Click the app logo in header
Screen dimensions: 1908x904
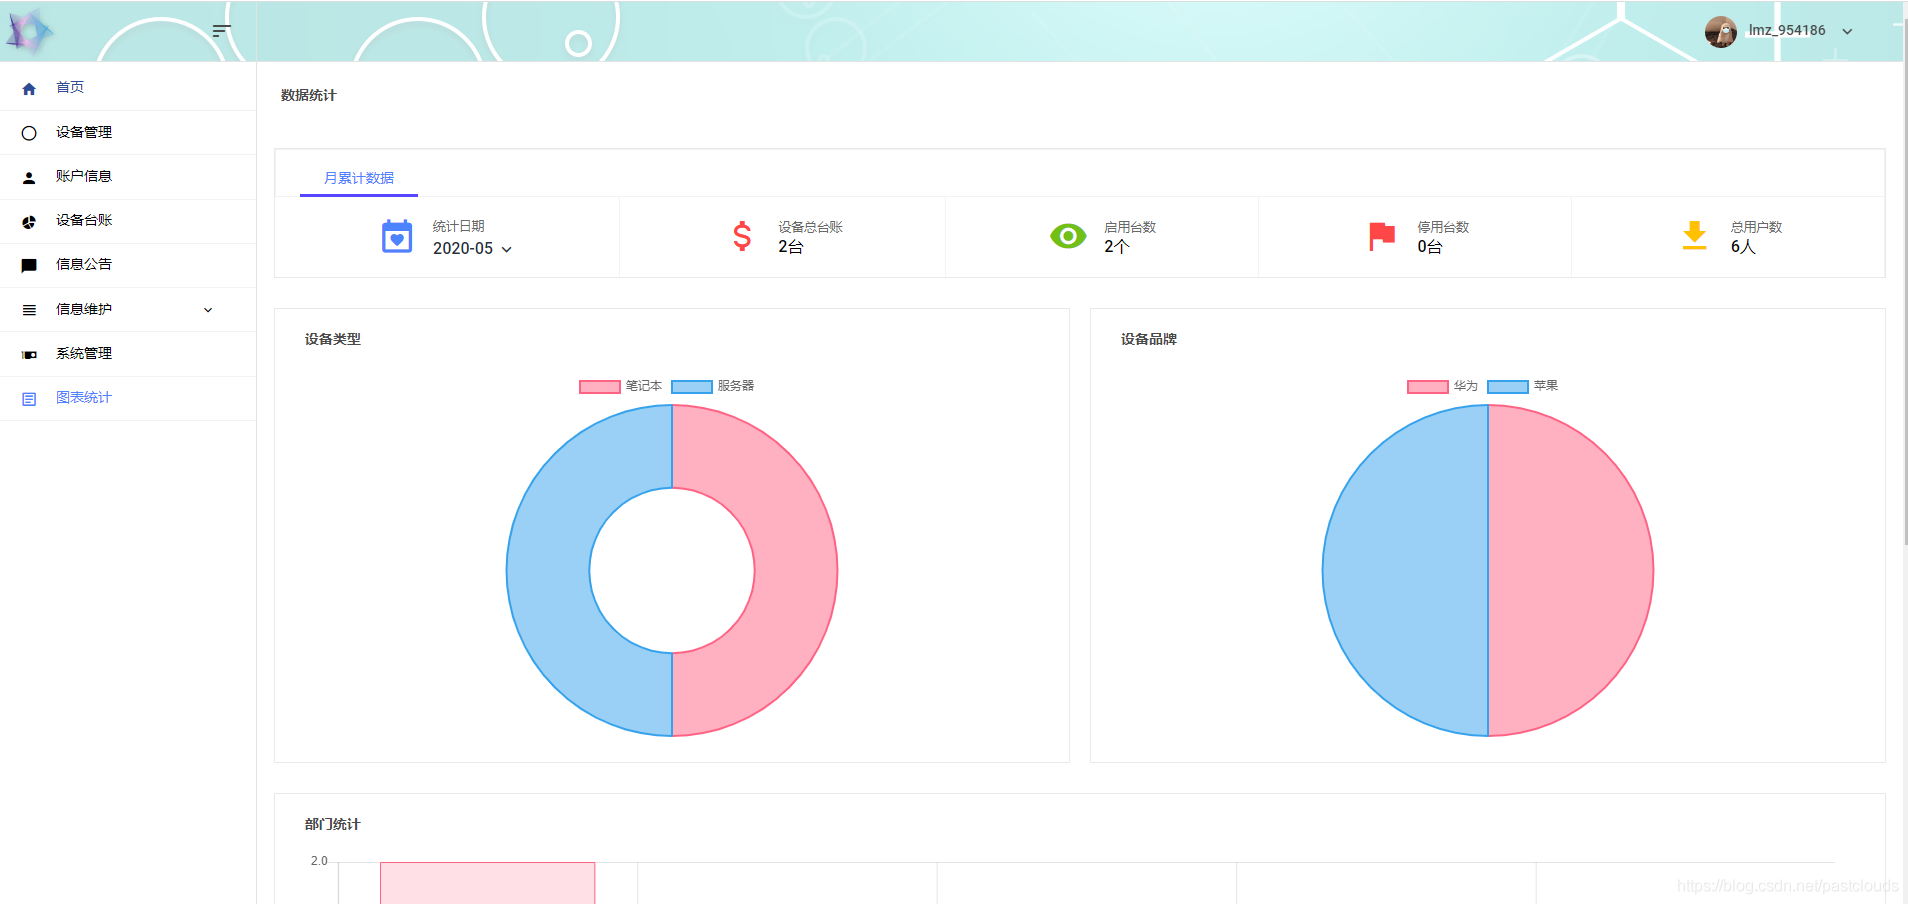coord(29,31)
